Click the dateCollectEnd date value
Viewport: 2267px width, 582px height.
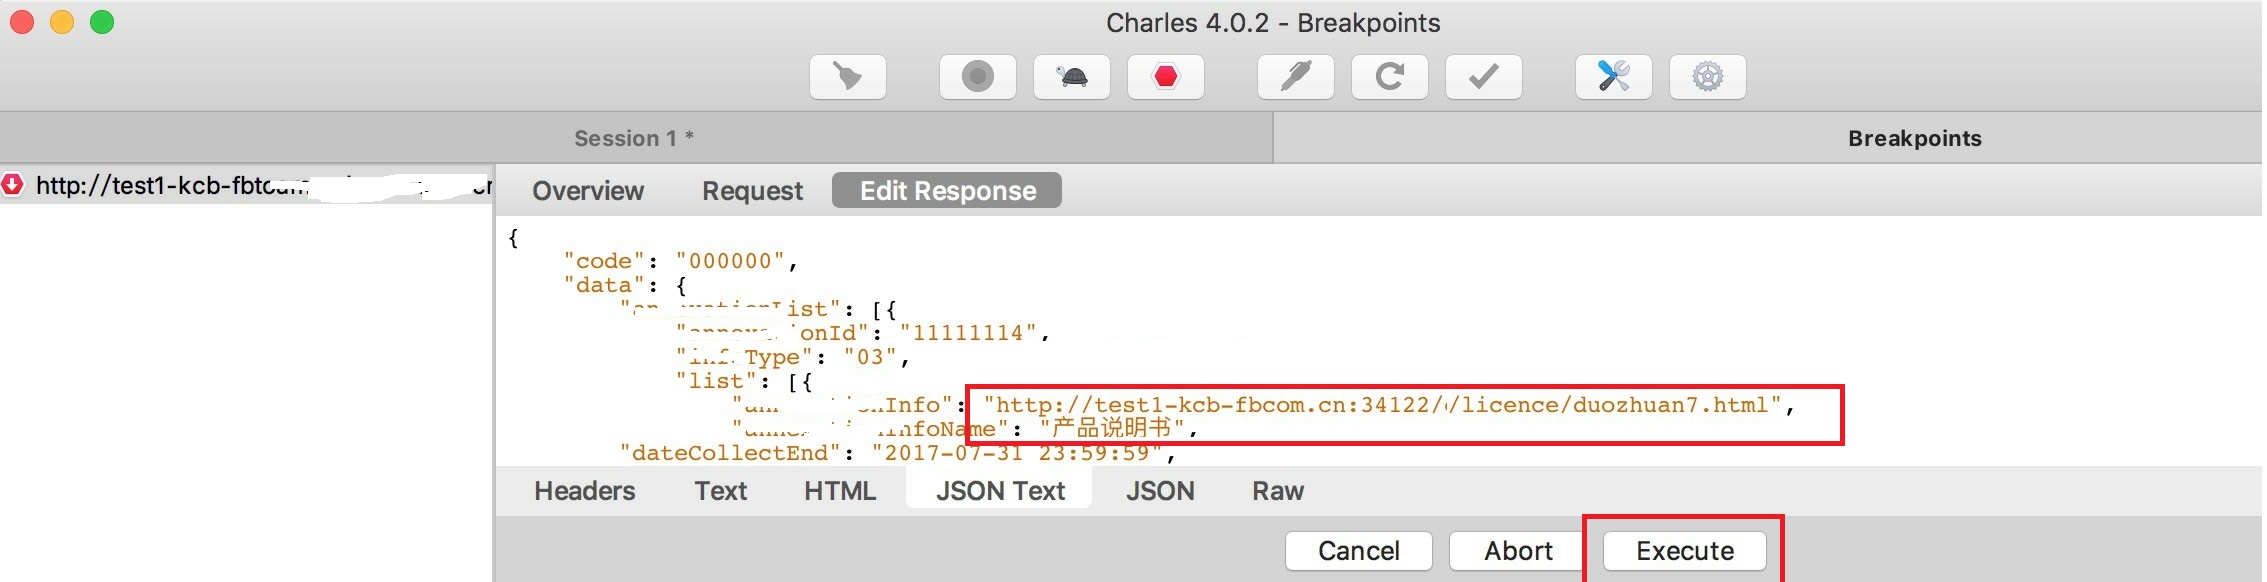point(1016,453)
